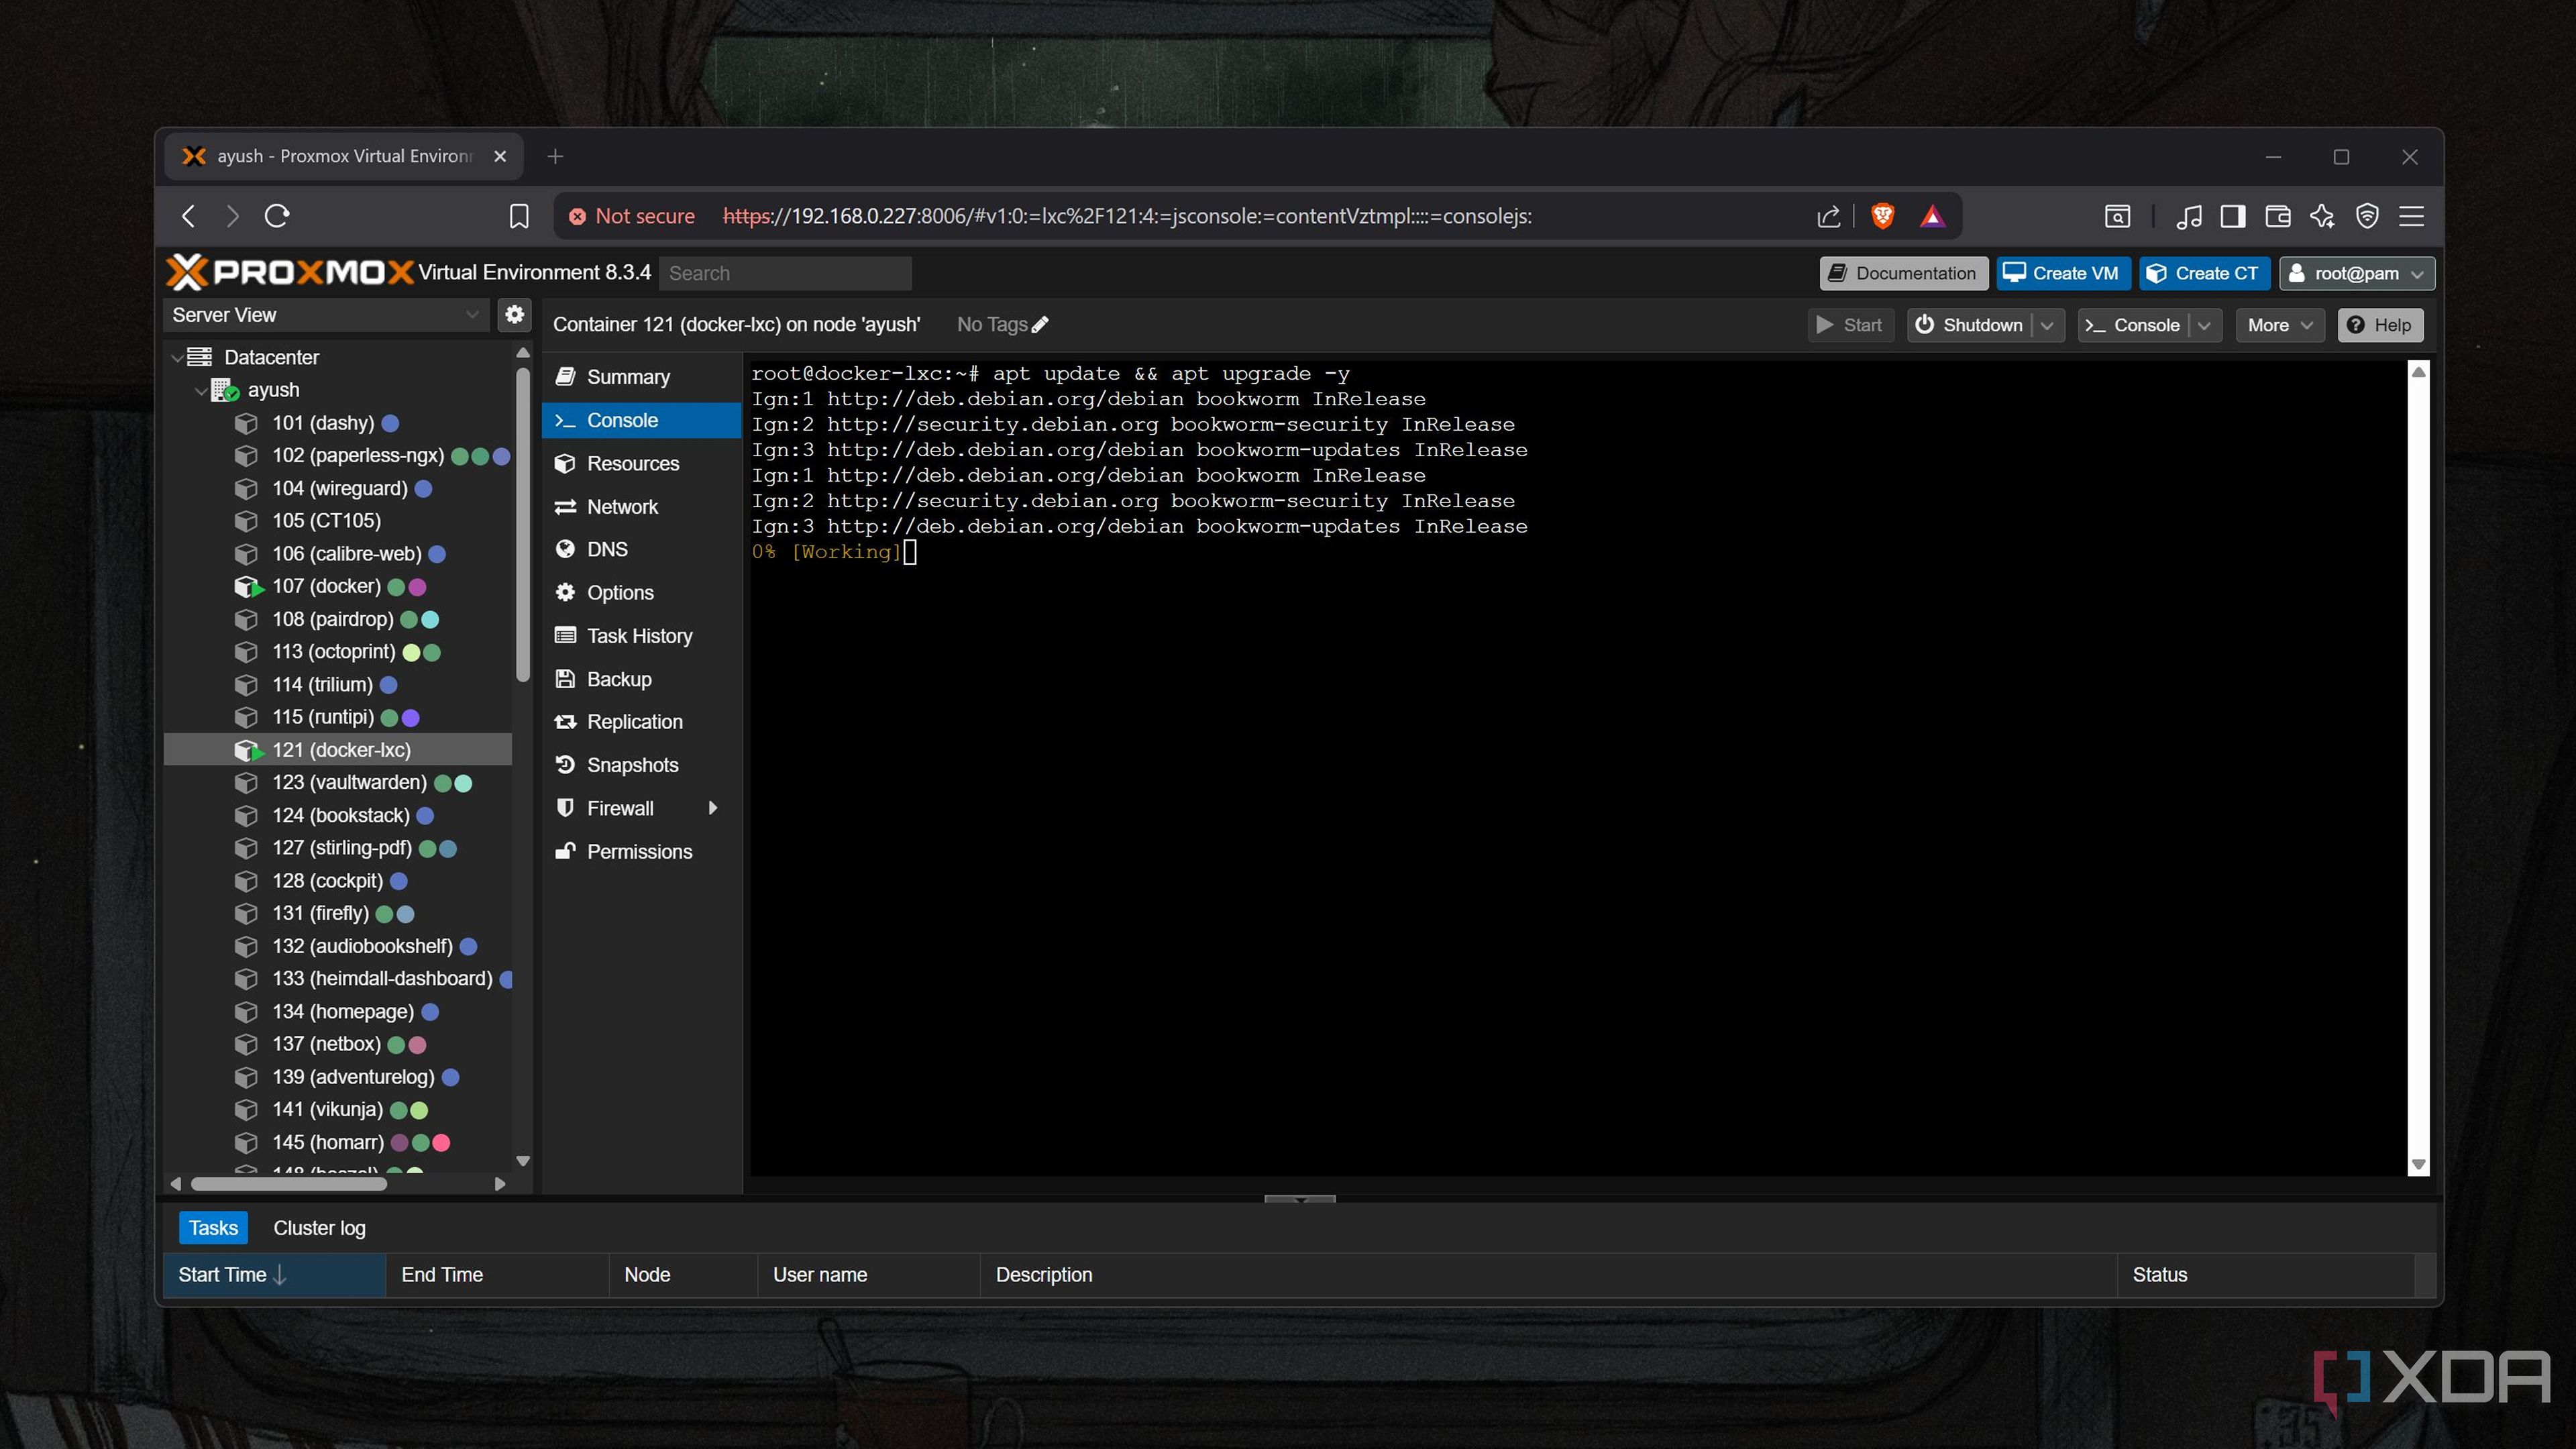Open the Brave VPN shield icon
Screen dimensions: 2576x1449
[x=2367, y=216]
